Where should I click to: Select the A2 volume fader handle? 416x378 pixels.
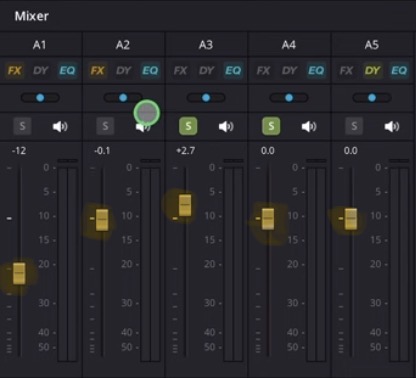point(102,220)
